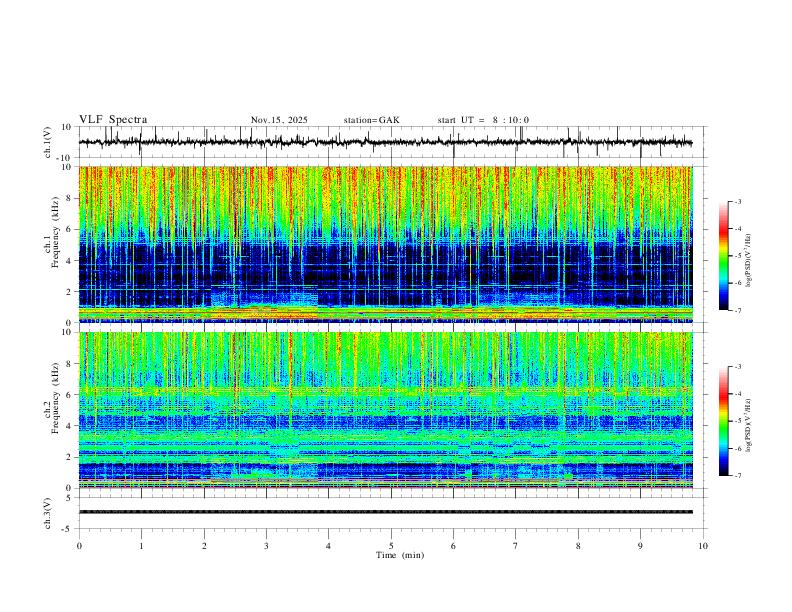Click the 'ch.1(V)' waveform axis label
This screenshot has height=612, width=792.
tap(48, 142)
